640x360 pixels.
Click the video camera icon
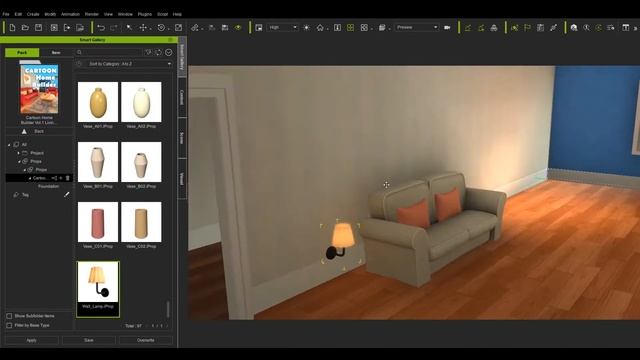(447, 27)
